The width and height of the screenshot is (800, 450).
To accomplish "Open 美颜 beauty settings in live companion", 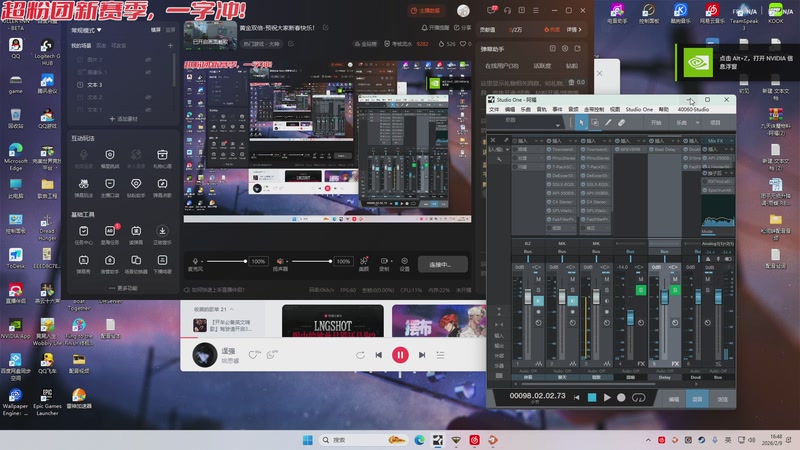I will pos(364,264).
